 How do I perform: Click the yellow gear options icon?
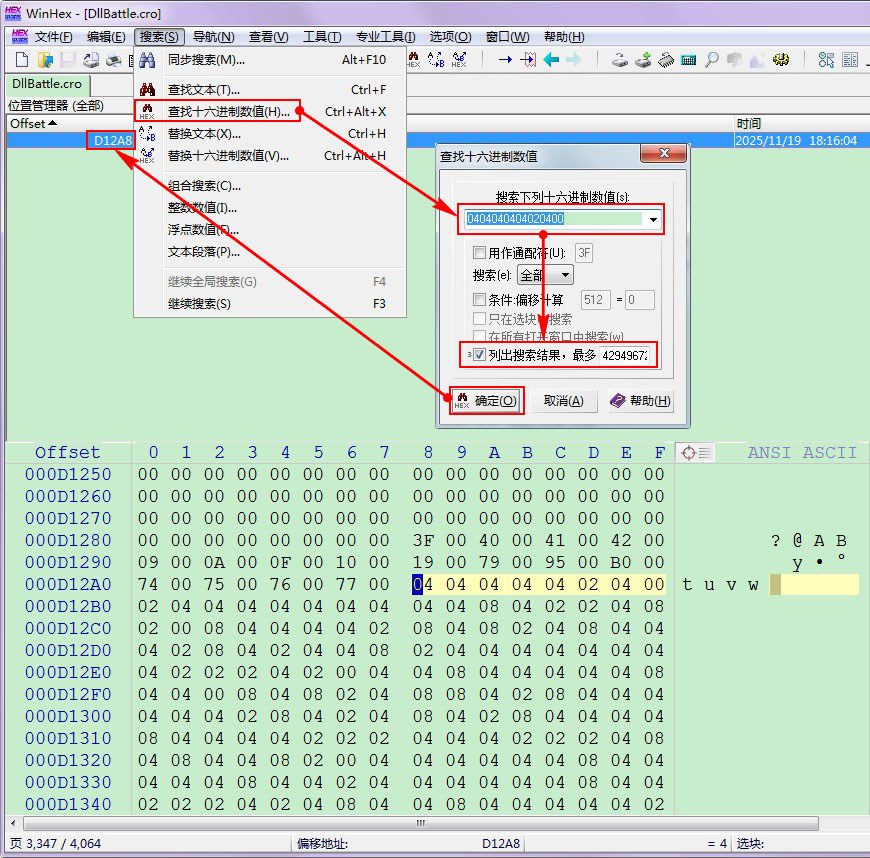click(781, 60)
